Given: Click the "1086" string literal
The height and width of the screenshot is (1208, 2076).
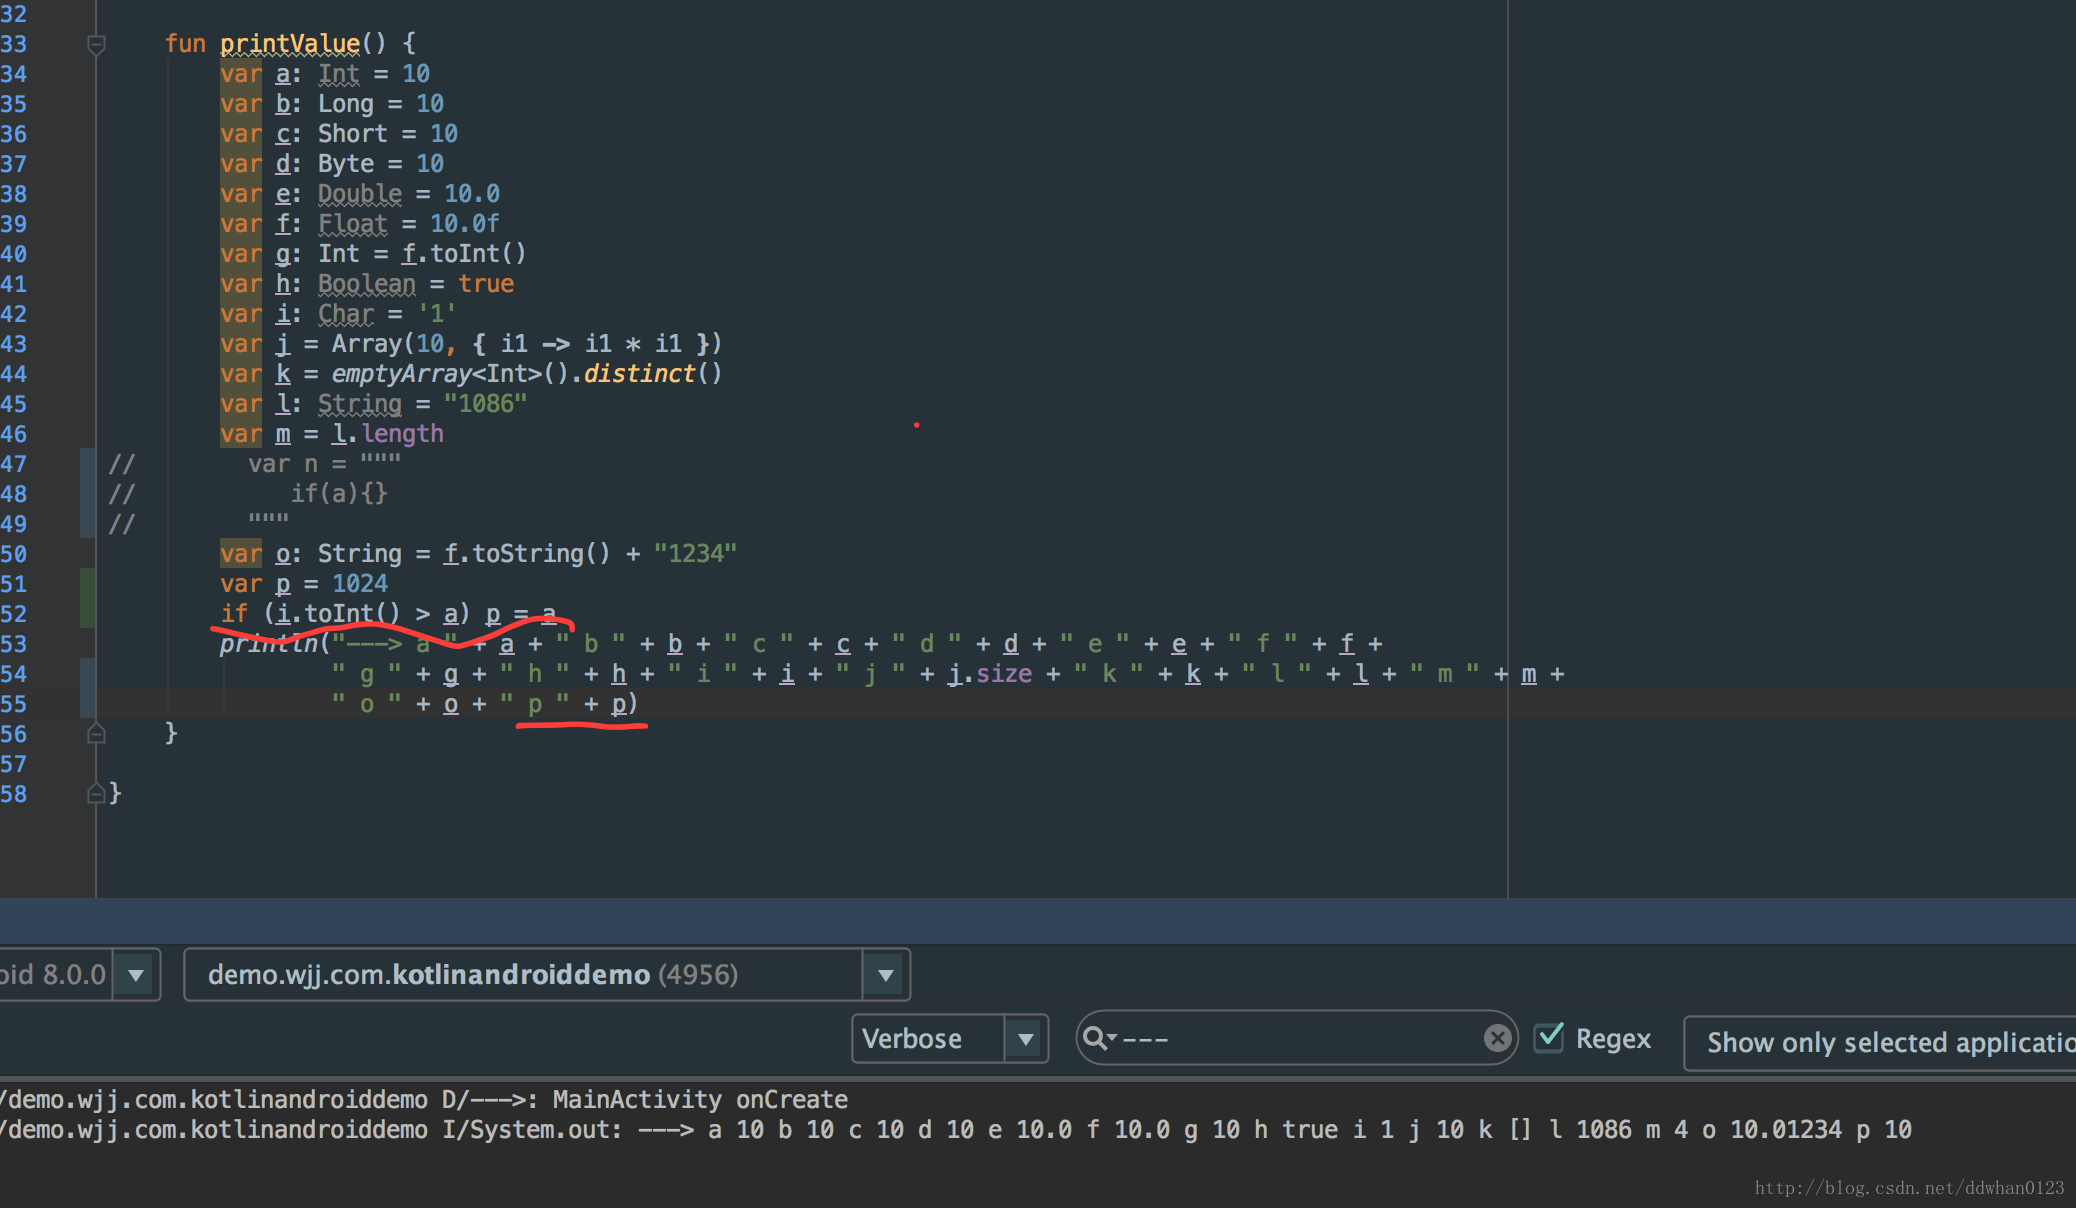Looking at the screenshot, I should click(x=485, y=404).
